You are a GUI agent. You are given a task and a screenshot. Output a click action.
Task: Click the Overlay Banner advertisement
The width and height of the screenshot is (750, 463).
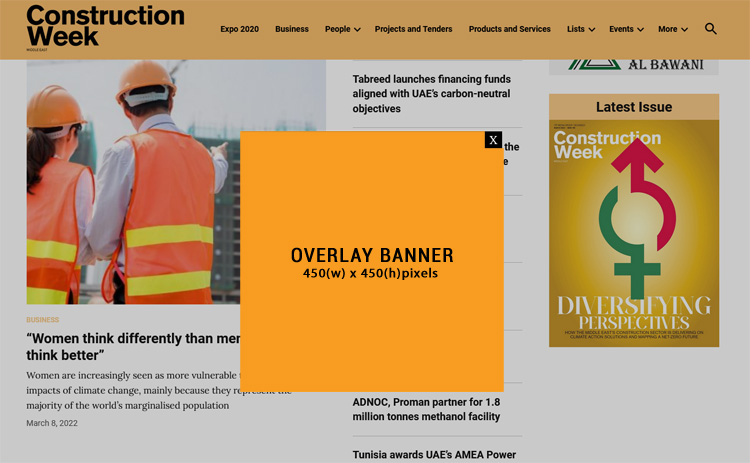372,262
